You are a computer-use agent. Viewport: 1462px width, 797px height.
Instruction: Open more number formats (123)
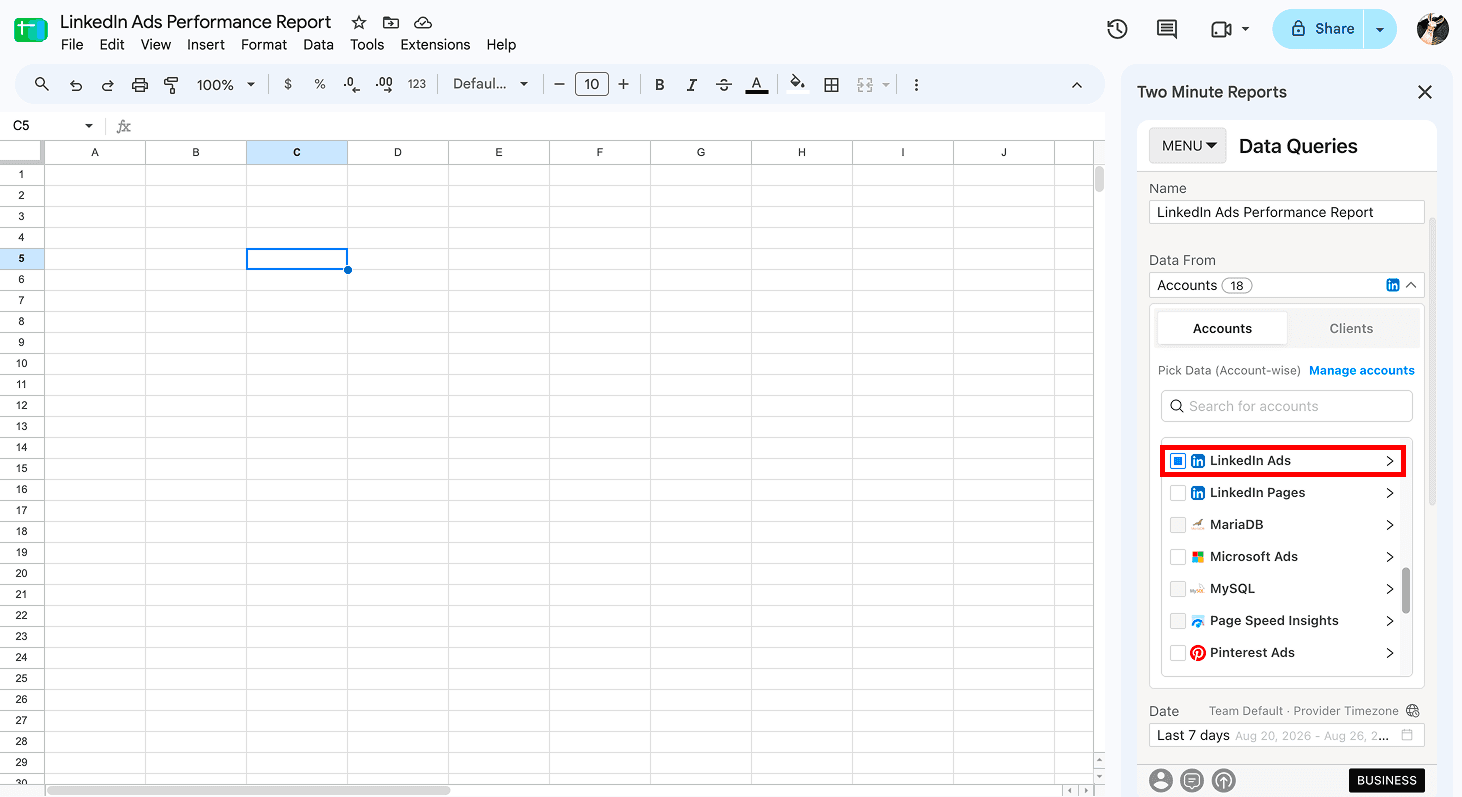coord(417,85)
